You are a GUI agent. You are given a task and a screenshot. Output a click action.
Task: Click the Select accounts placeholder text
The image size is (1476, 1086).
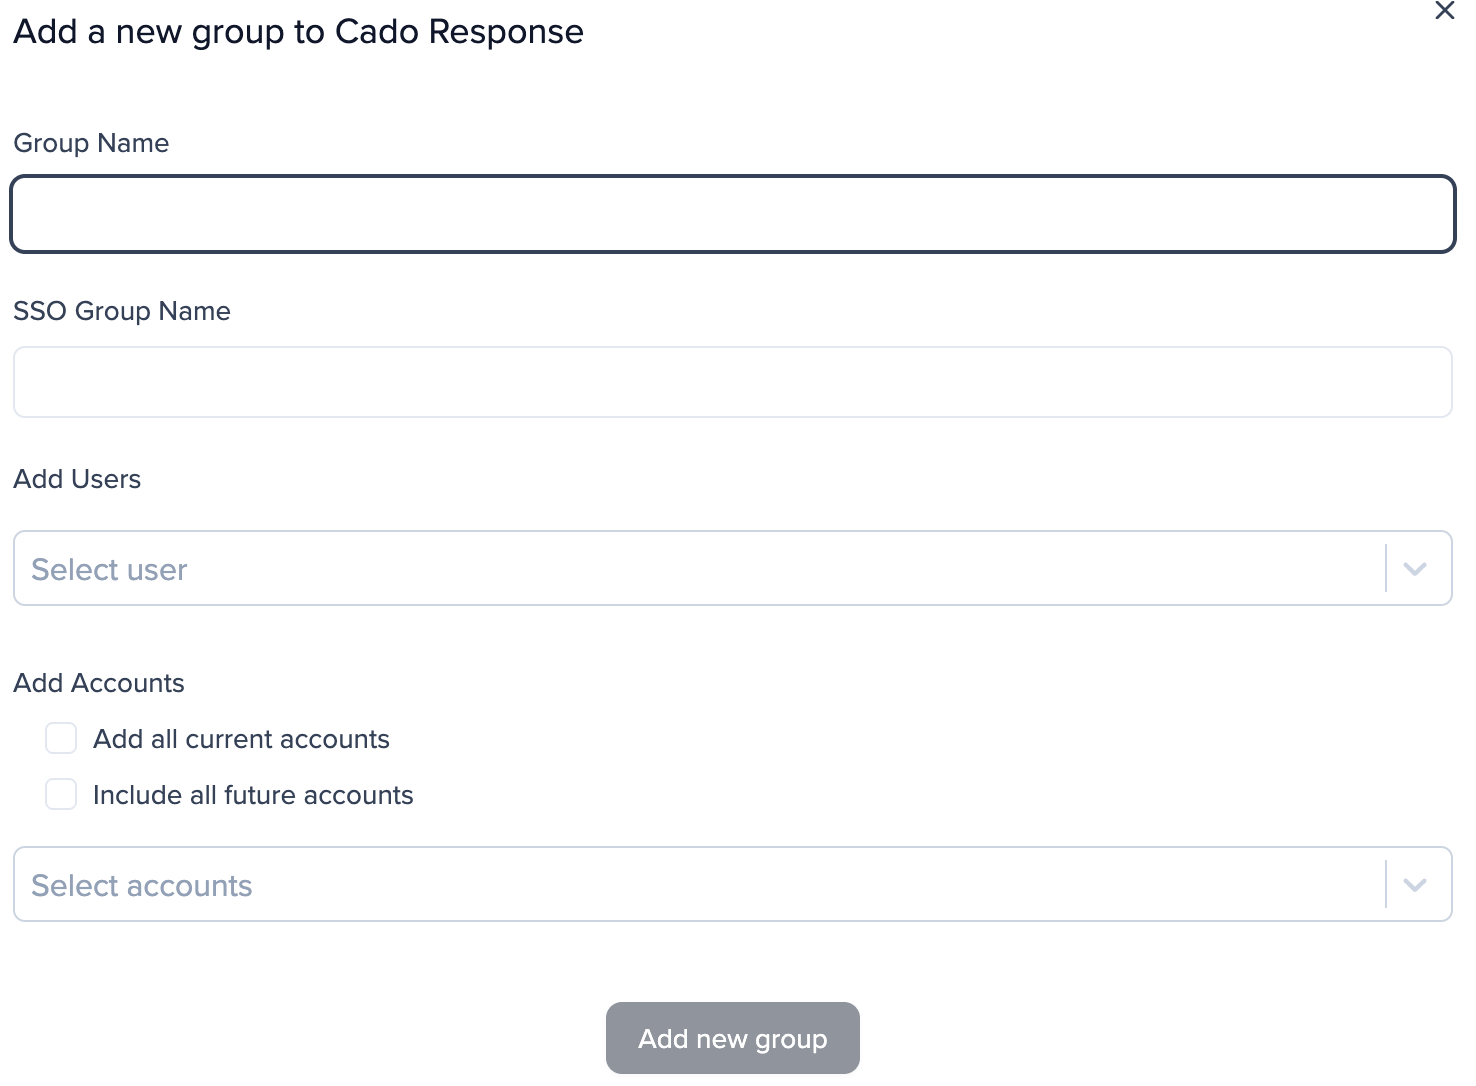pyautogui.click(x=142, y=884)
